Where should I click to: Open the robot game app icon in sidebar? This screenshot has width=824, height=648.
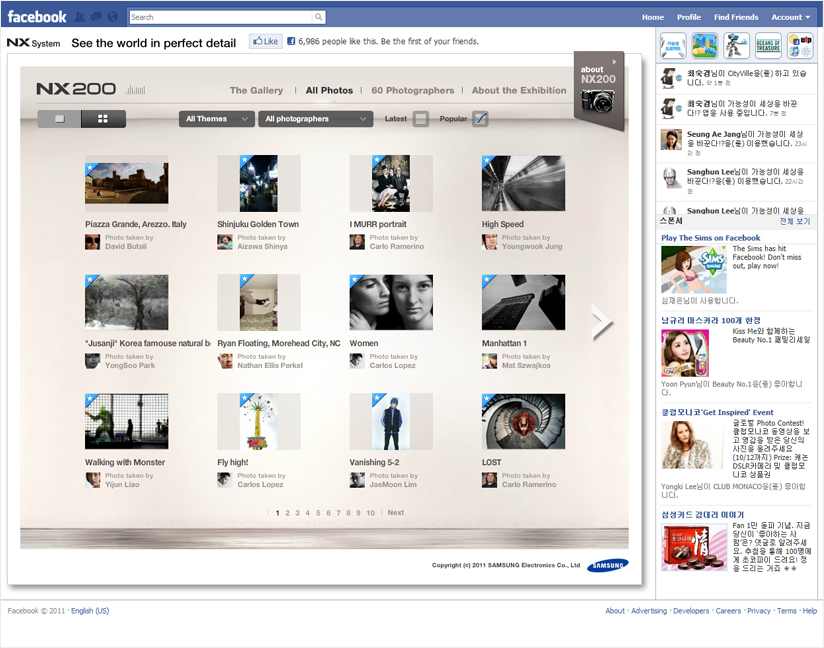click(736, 45)
